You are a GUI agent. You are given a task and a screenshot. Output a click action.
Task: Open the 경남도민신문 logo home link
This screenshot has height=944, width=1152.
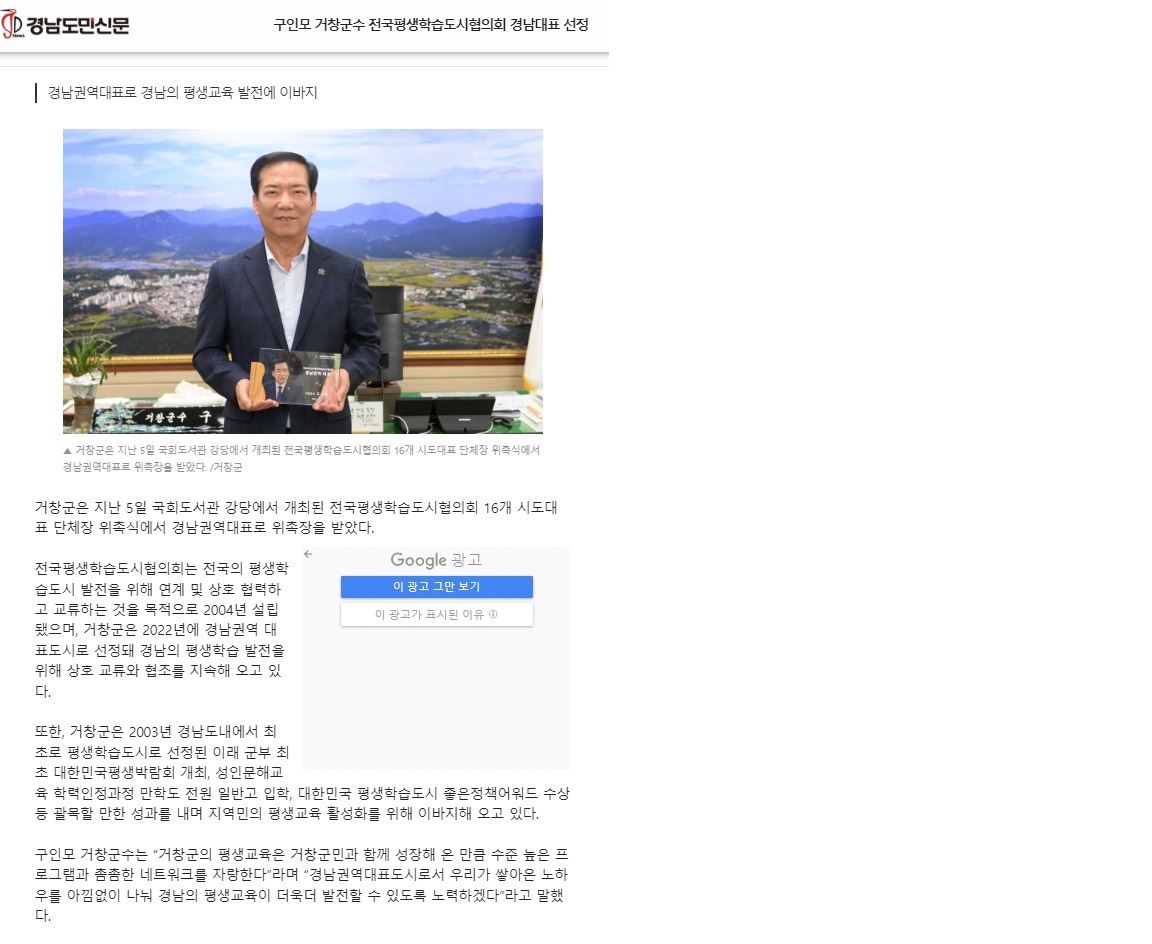(x=65, y=25)
